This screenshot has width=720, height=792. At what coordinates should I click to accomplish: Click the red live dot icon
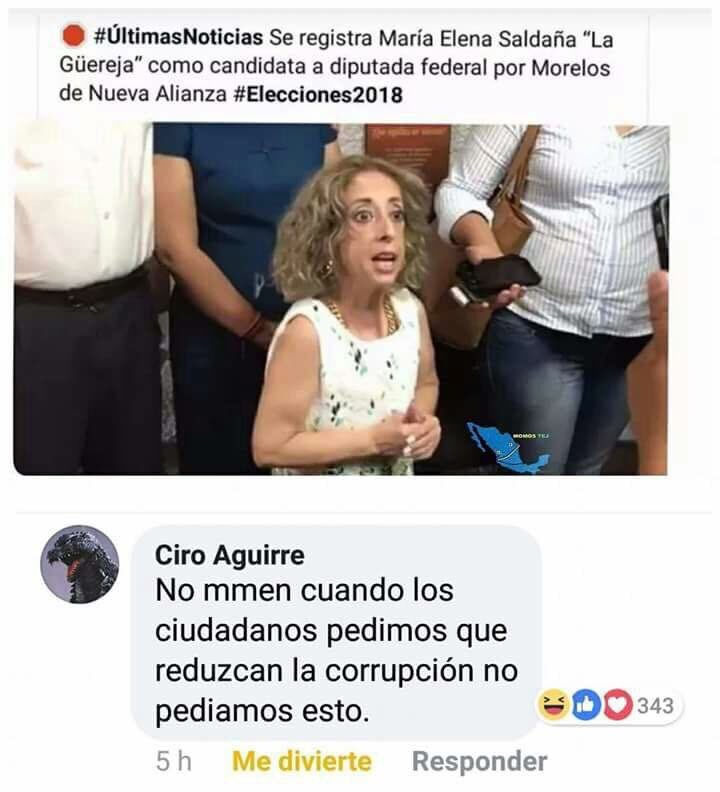[x=73, y=36]
